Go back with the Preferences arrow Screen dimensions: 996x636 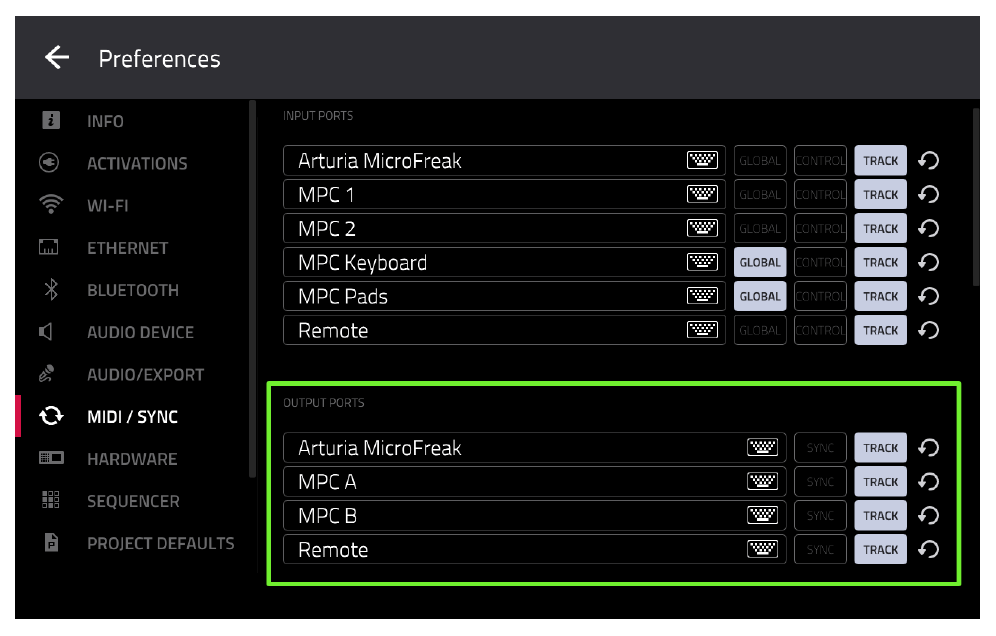[57, 58]
